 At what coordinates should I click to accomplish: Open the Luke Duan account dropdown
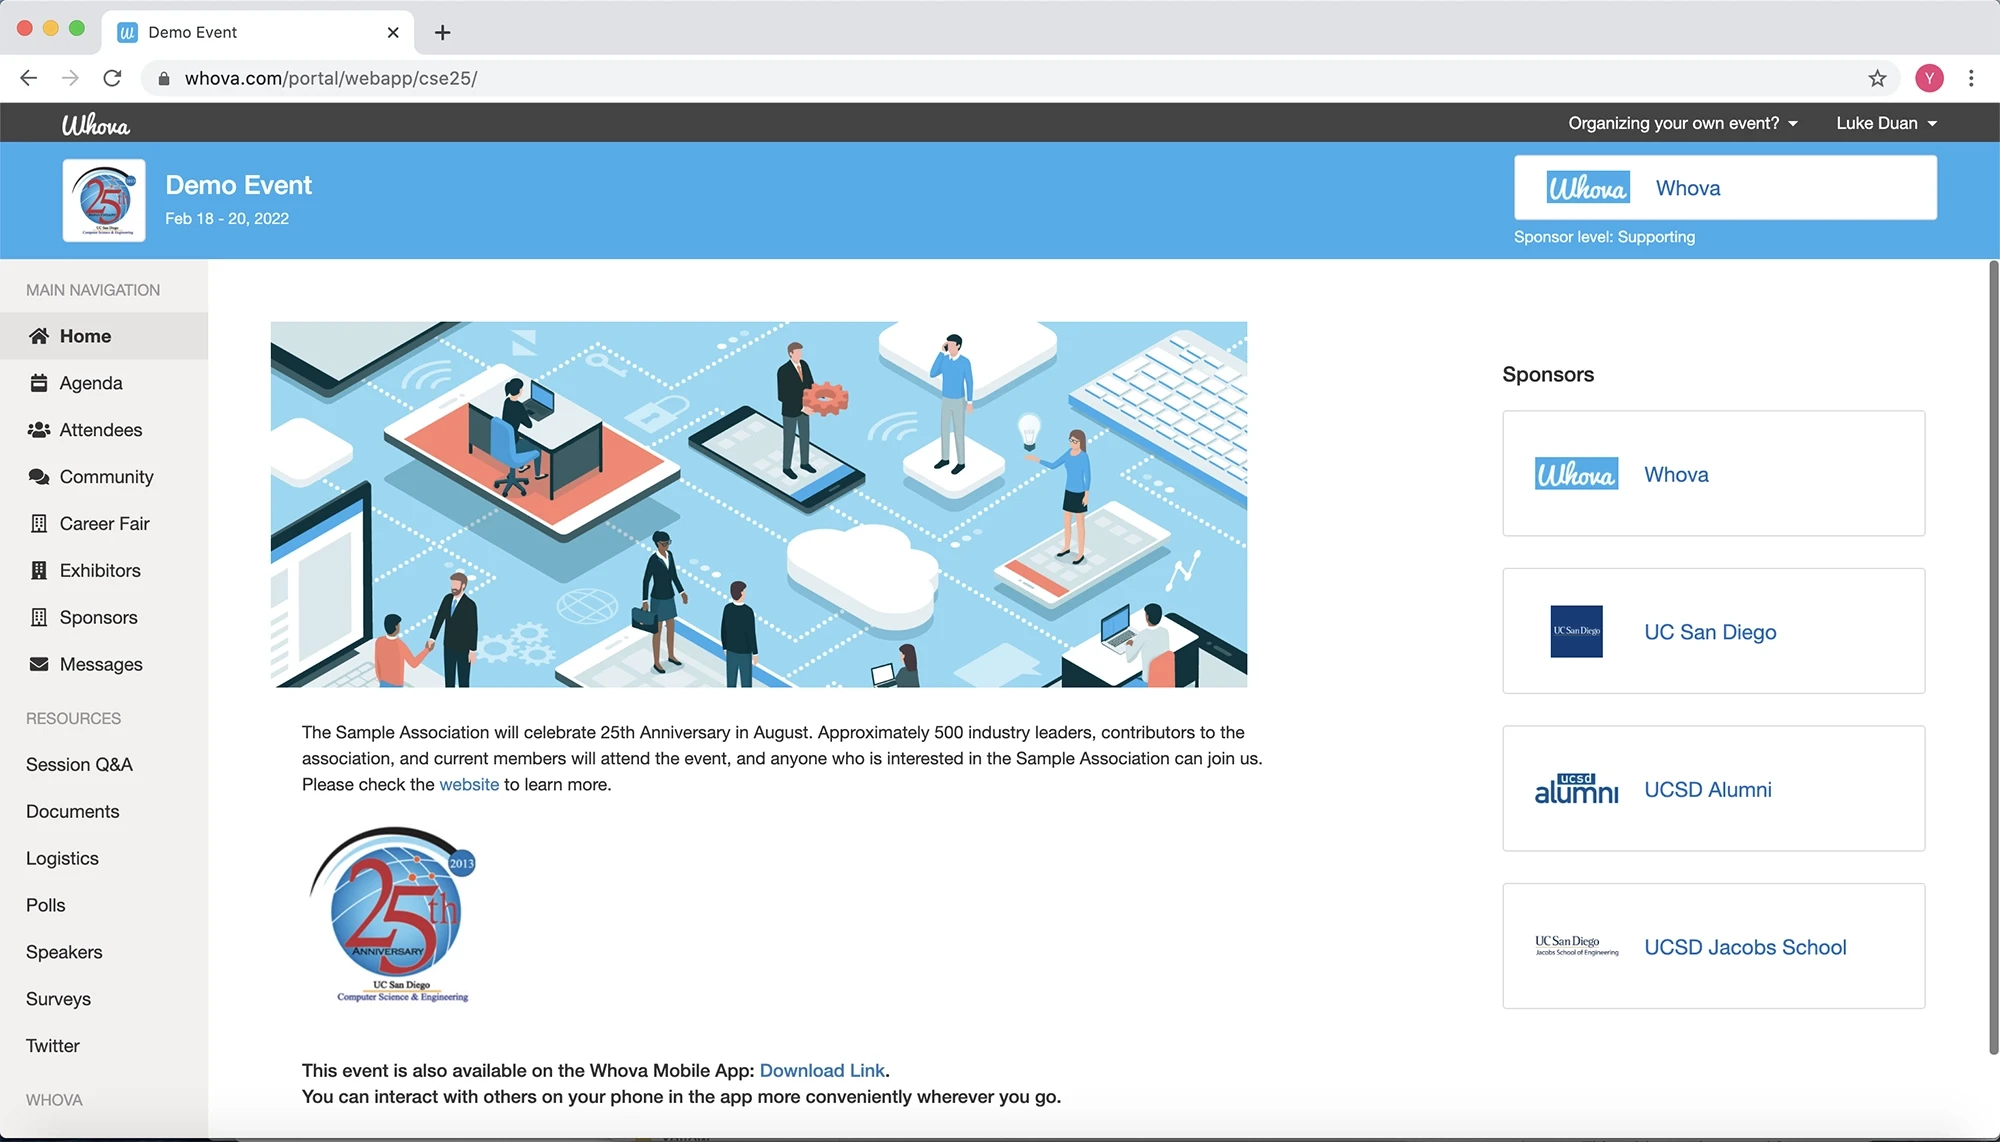(x=1884, y=122)
